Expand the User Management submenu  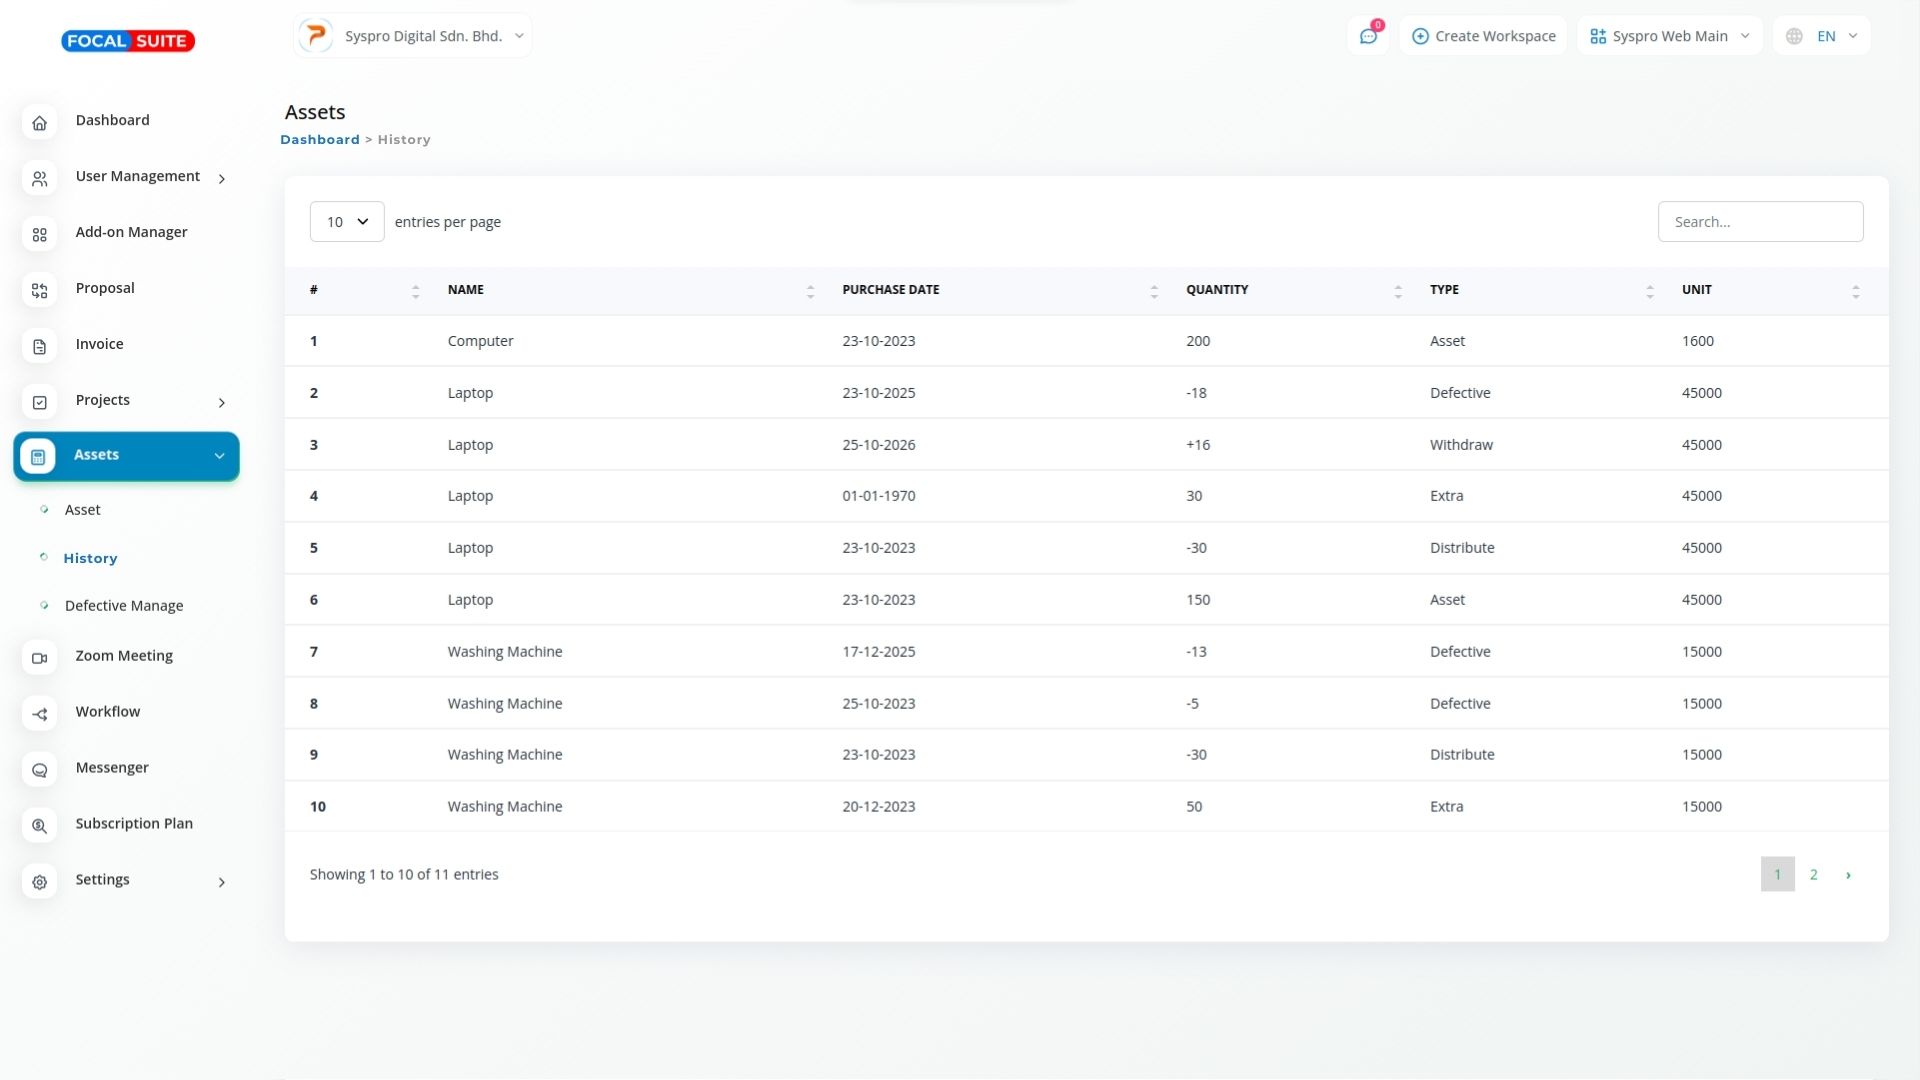point(221,179)
